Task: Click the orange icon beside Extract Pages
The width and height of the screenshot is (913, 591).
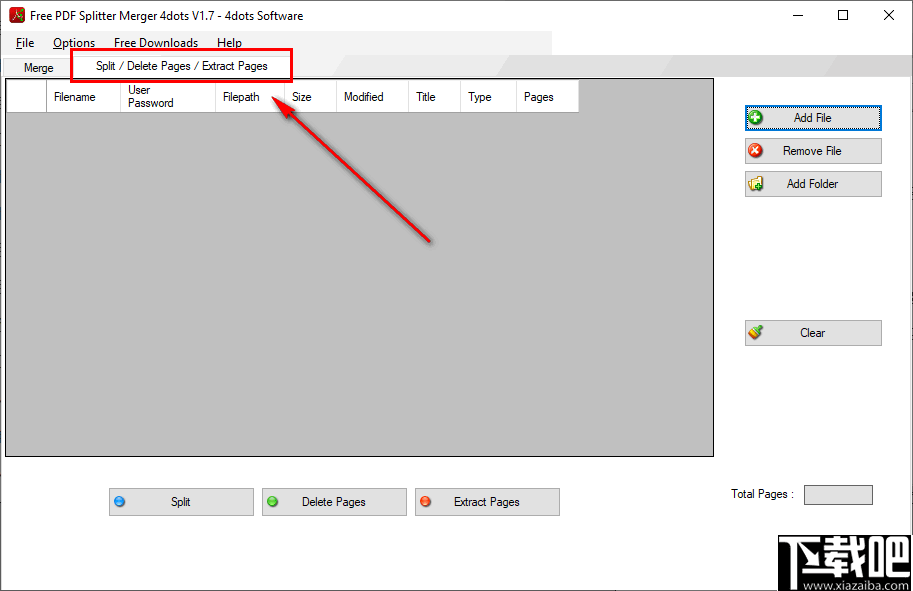Action: pyautogui.click(x=427, y=501)
